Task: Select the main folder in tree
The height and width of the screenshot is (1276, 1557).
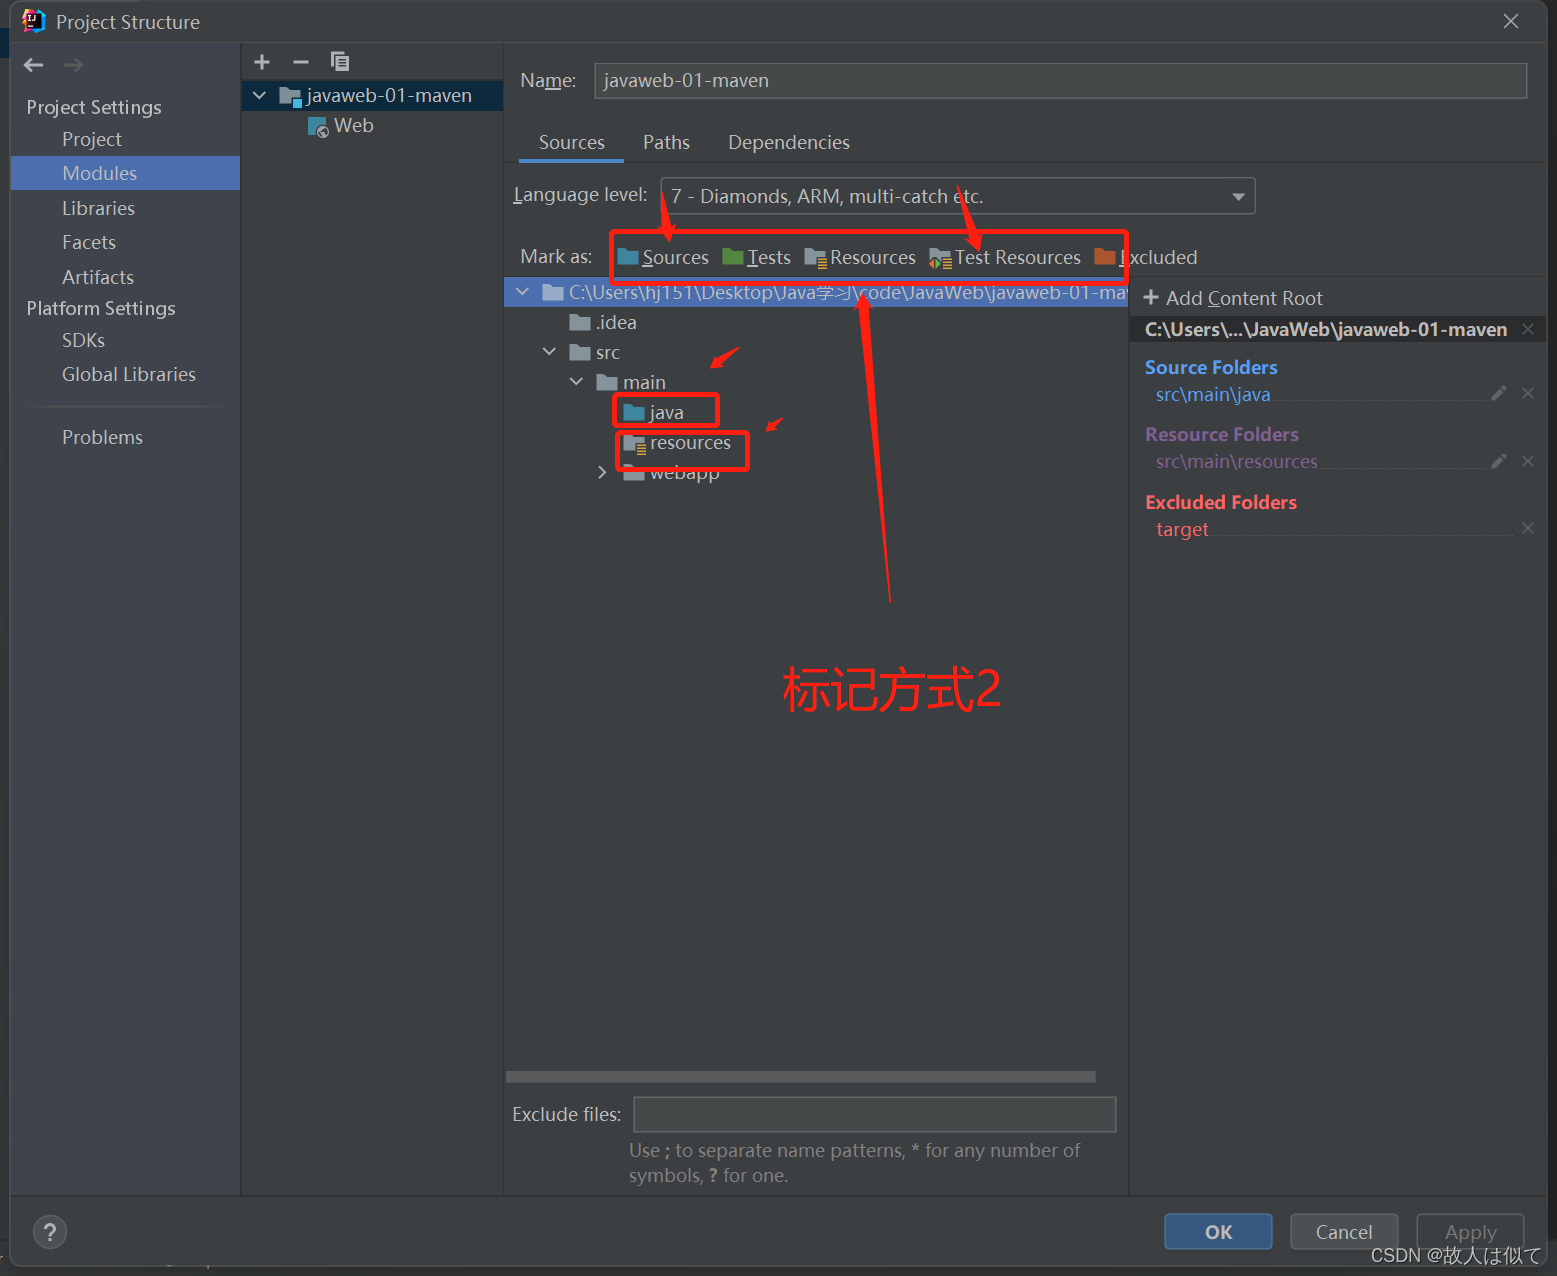Action: pyautogui.click(x=631, y=382)
